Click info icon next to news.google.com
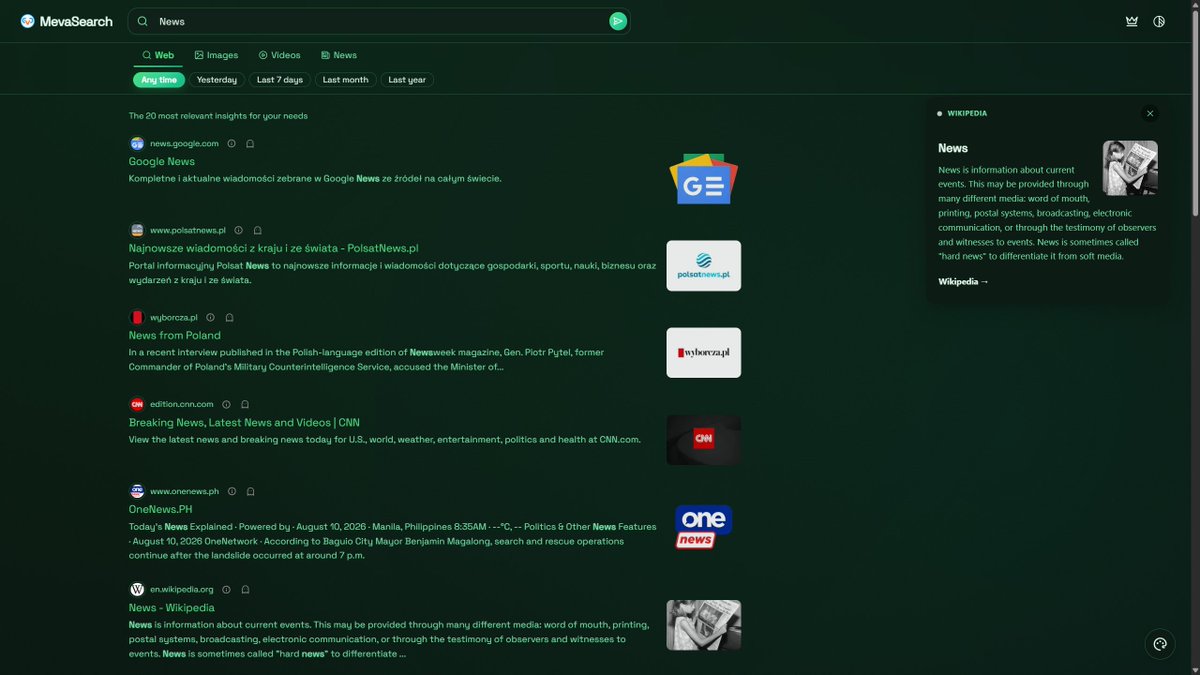The height and width of the screenshot is (675, 1200). coord(231,143)
